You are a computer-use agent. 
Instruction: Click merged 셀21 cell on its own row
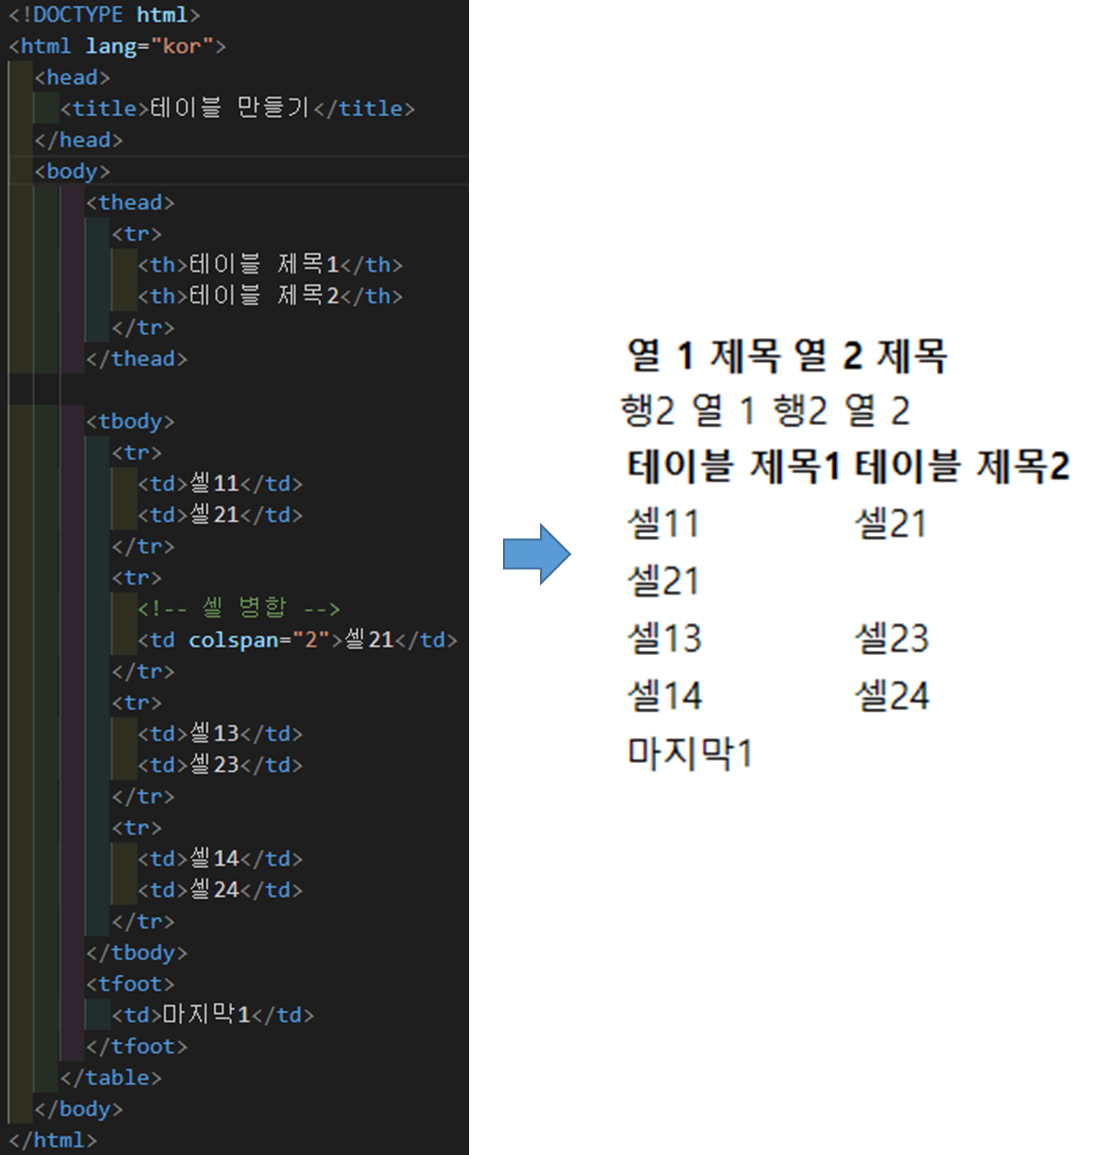click(x=663, y=580)
